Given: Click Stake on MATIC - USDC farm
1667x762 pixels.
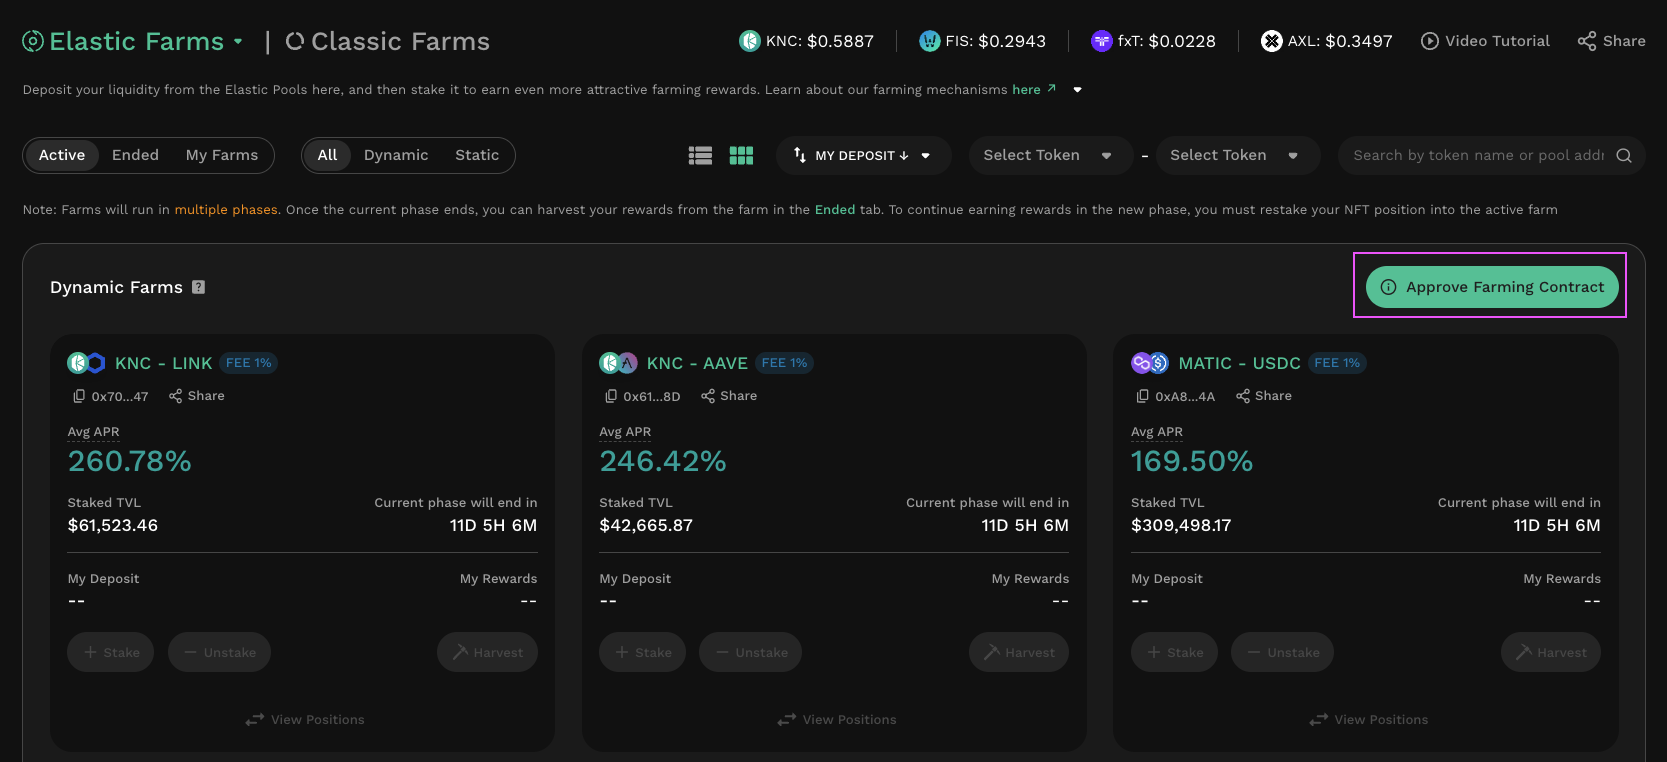Looking at the screenshot, I should tap(1175, 652).
